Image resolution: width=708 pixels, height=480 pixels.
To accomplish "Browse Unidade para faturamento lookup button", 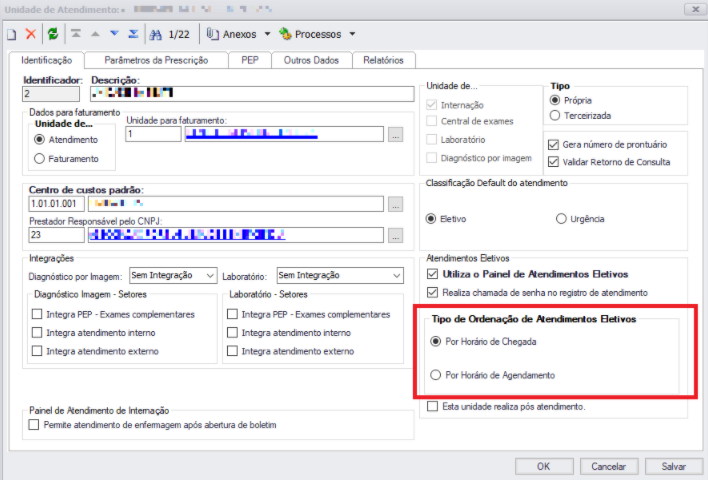I will (x=396, y=135).
